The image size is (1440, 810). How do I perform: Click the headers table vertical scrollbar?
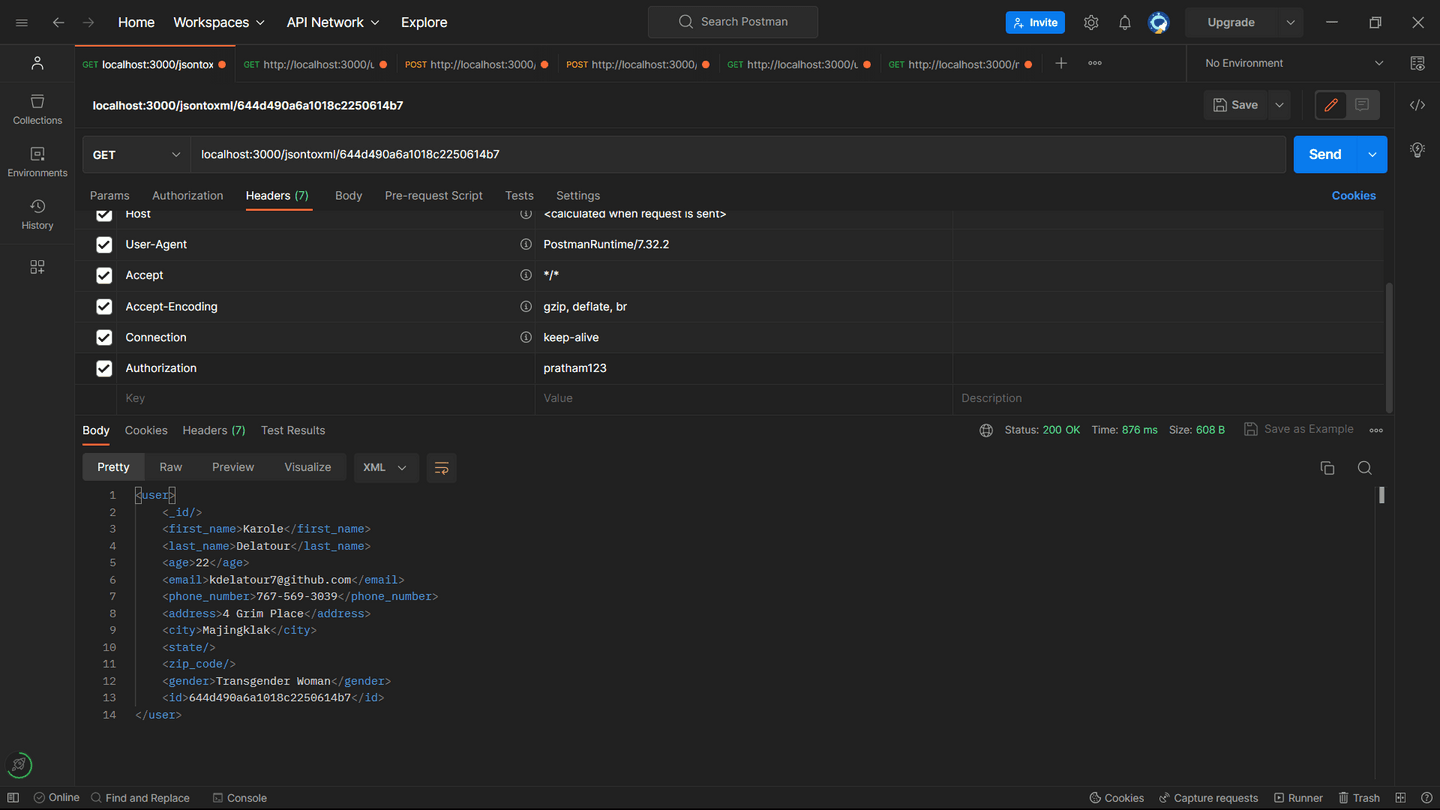[1389, 346]
